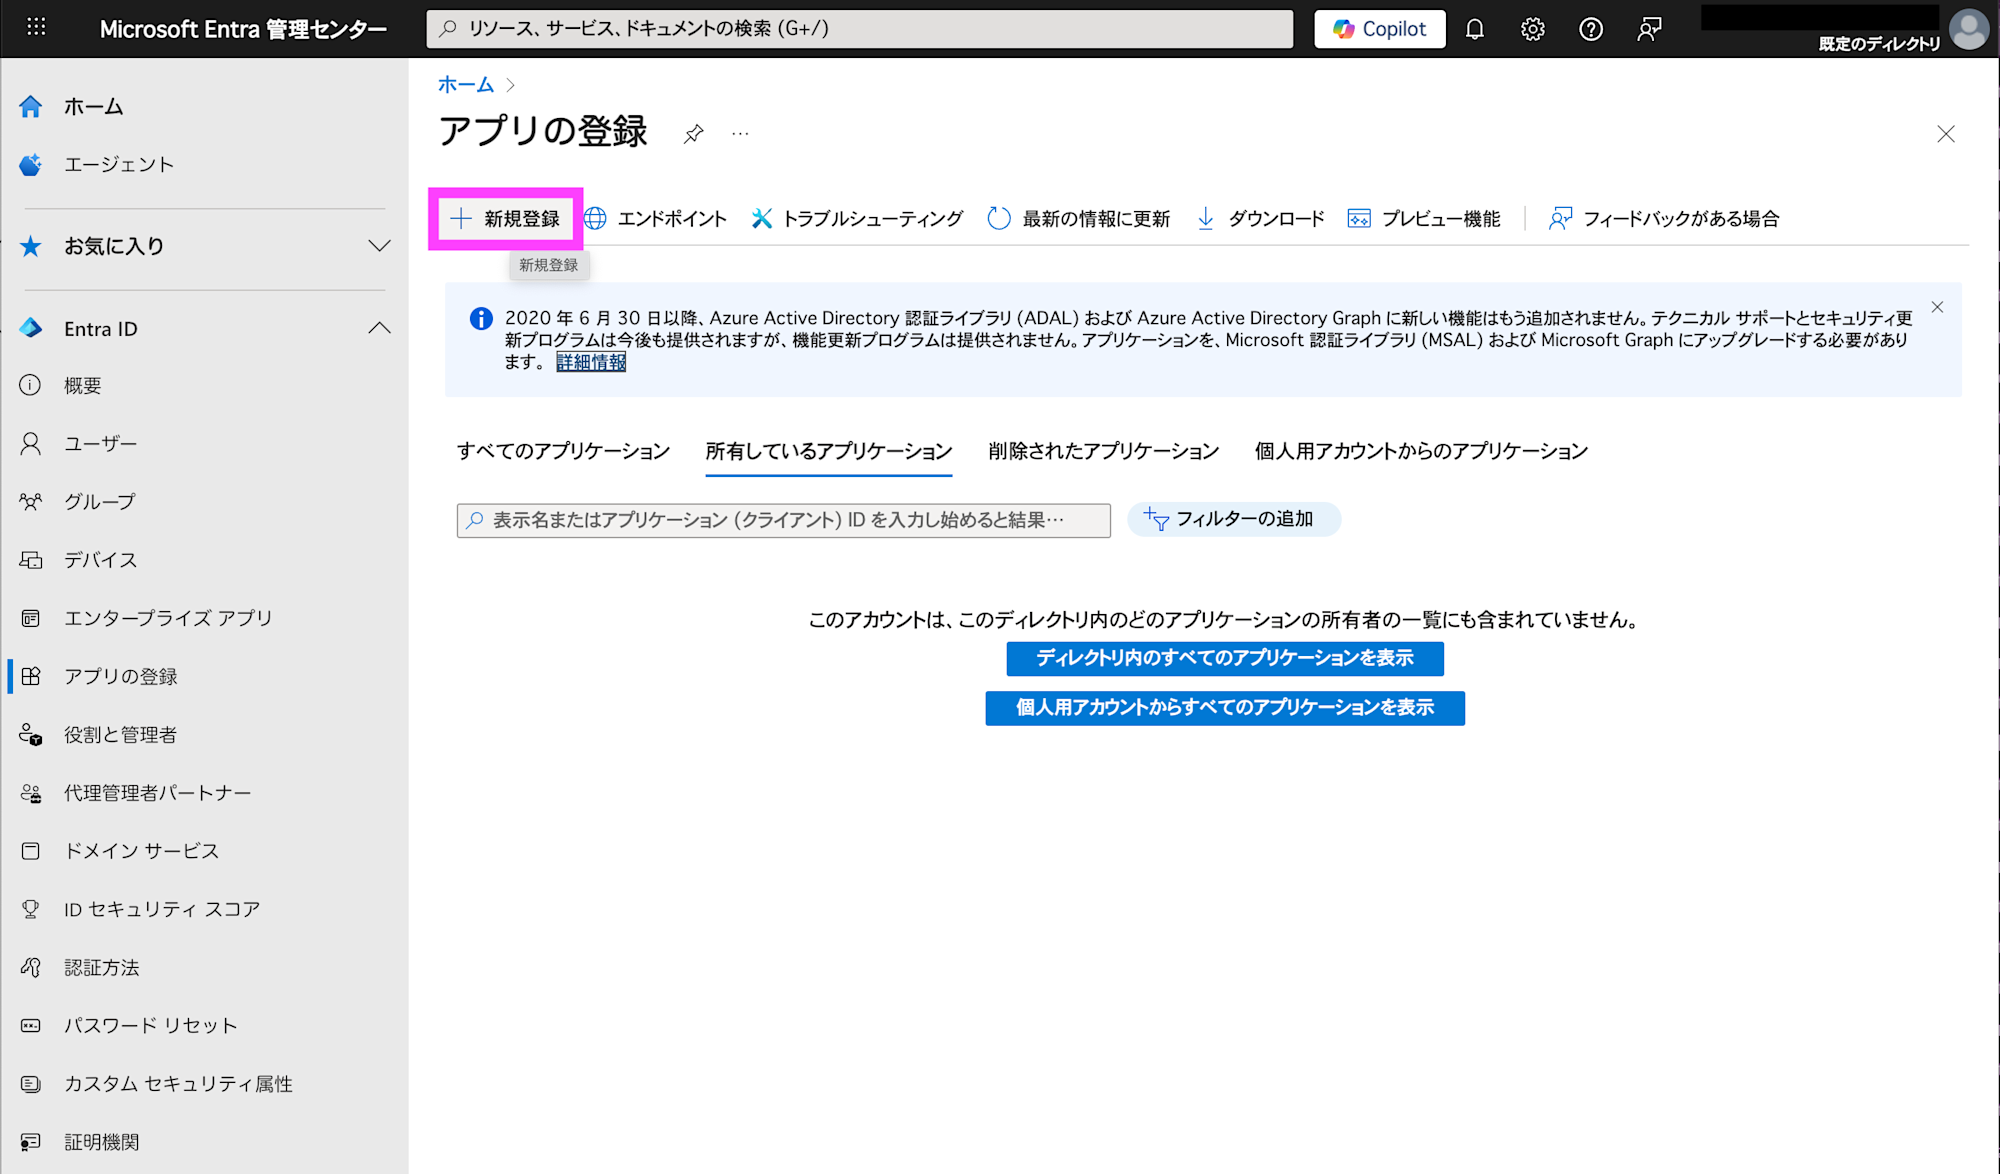Open 概要 in the sidebar
This screenshot has width=2000, height=1174.
point(83,385)
